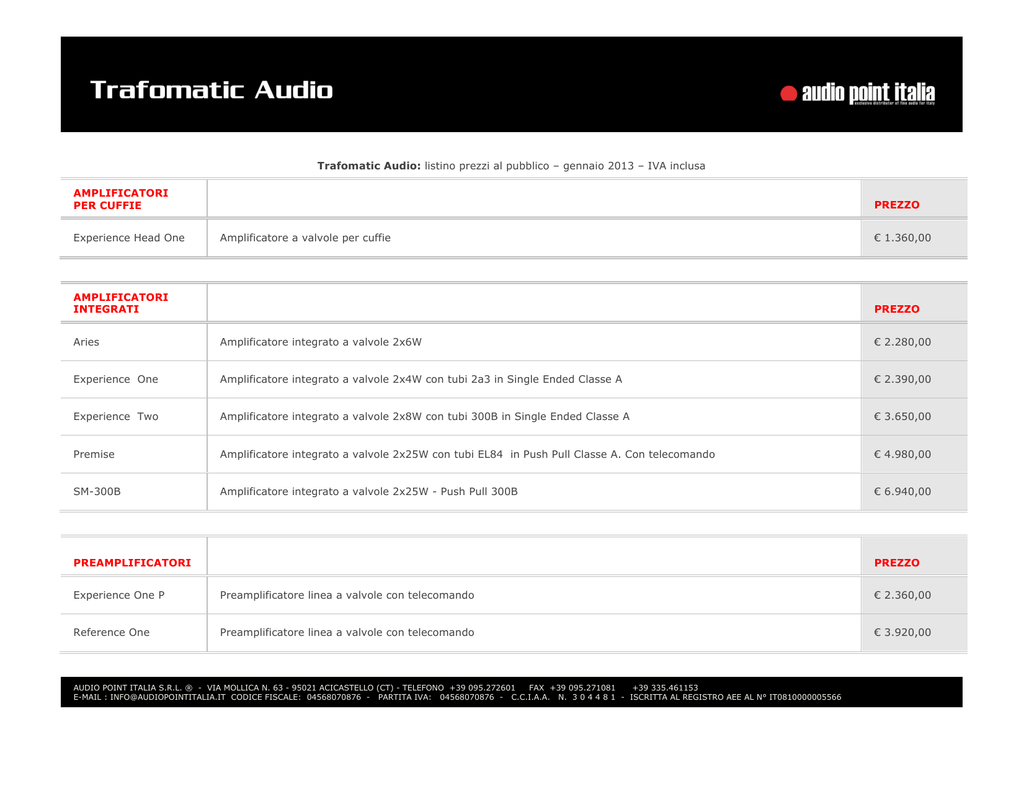This screenshot has height=791, width=1024.
Task: Click the INFO@AUDIOPOINTITALIA.IT email address
Action: coord(168,697)
